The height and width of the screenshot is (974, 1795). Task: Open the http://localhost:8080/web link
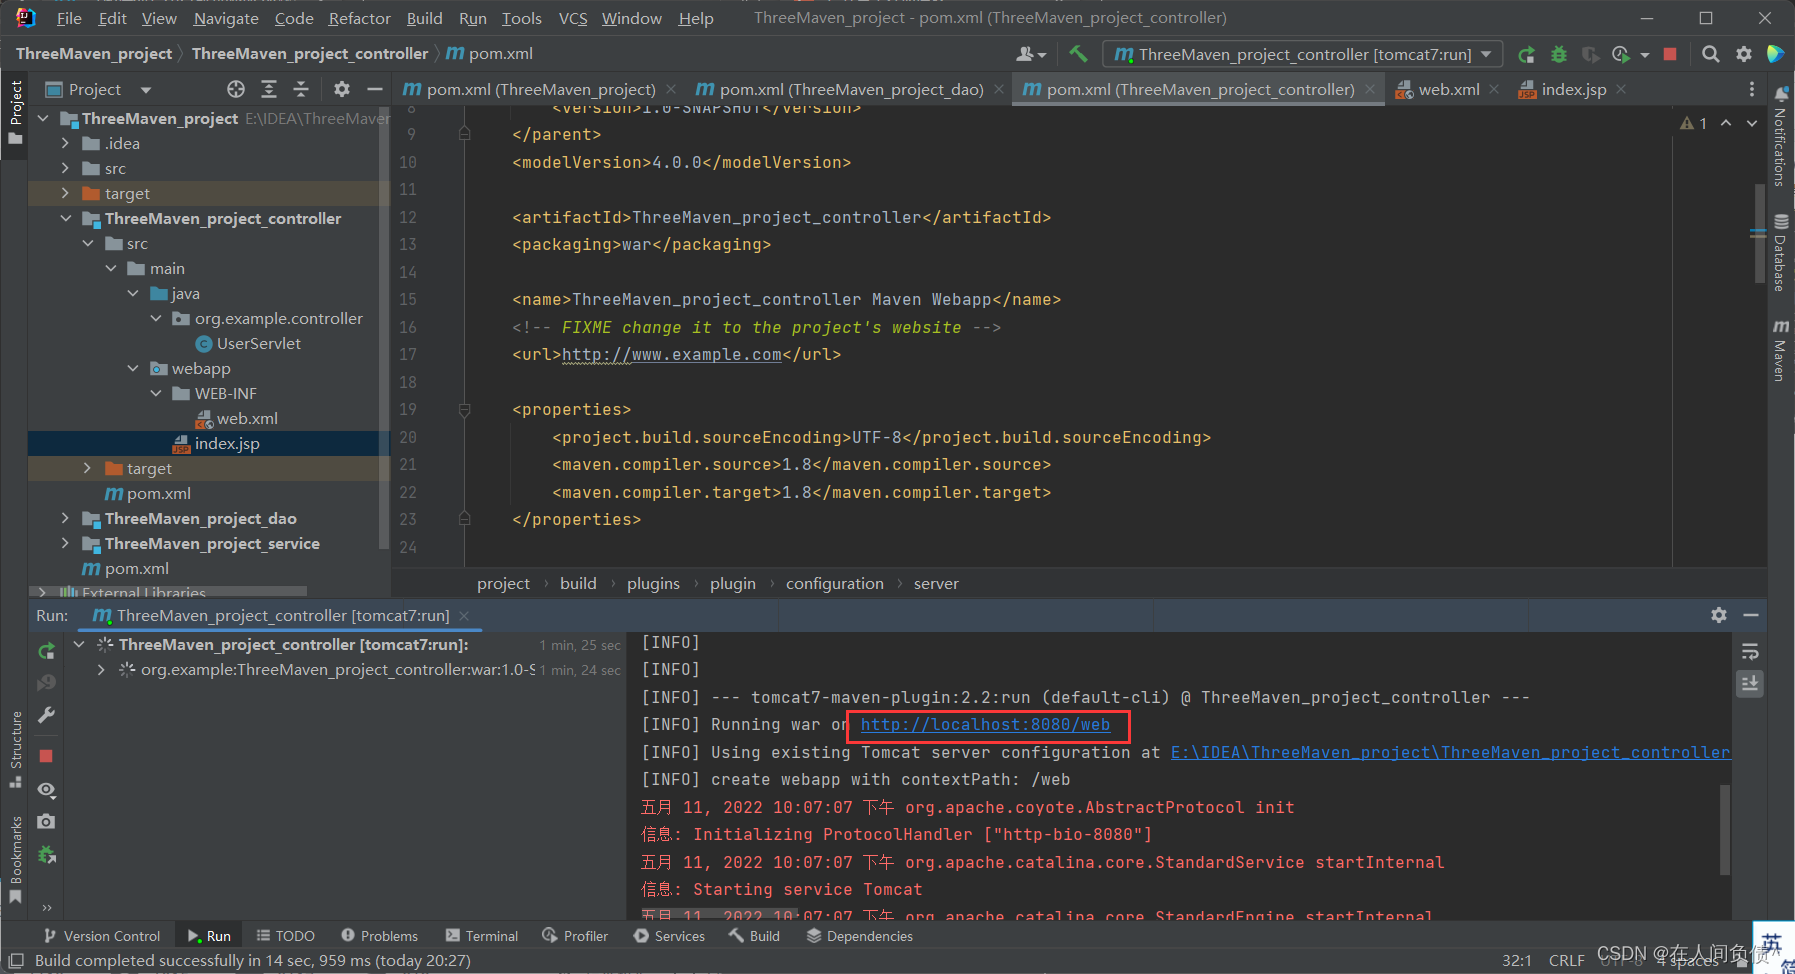click(985, 725)
